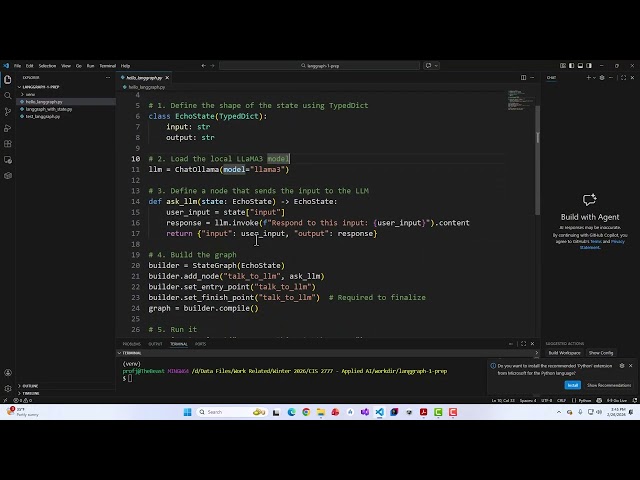
Task: Click the editor vertical scrollbar
Action: click(538, 160)
